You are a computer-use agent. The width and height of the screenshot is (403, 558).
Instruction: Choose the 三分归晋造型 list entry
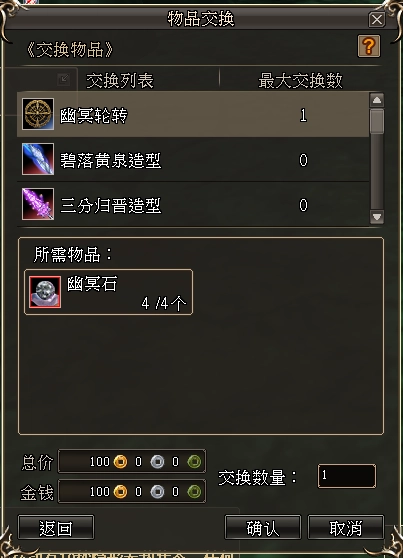point(193,204)
